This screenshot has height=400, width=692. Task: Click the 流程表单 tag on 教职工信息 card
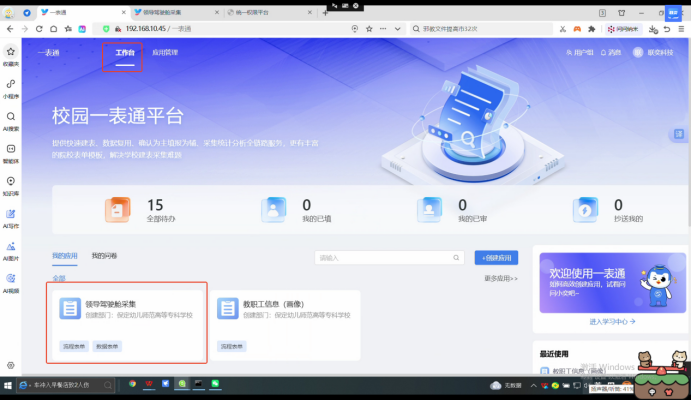231,347
